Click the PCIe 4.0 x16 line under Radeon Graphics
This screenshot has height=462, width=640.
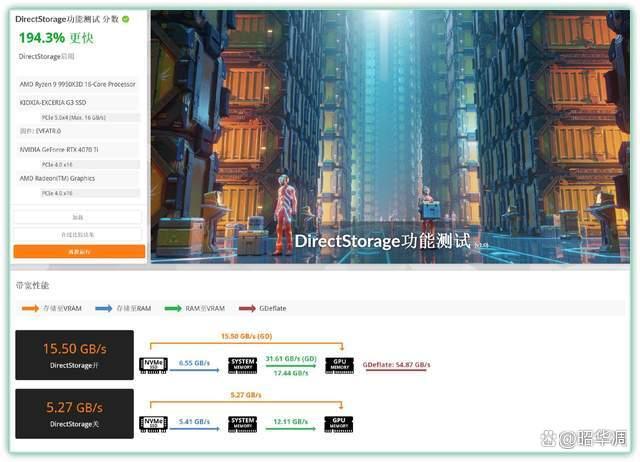click(89, 193)
